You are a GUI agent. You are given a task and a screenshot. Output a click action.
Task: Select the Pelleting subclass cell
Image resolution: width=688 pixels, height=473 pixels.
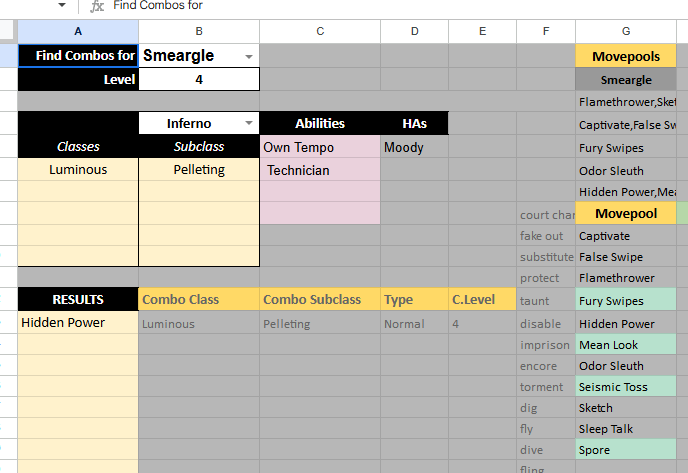tap(199, 170)
